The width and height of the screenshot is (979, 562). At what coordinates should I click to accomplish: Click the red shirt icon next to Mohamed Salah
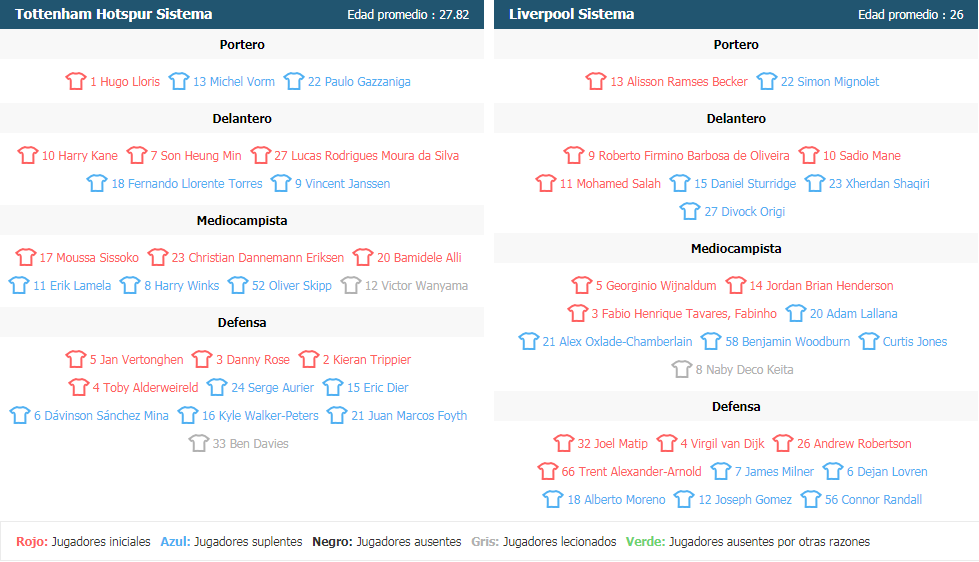click(x=546, y=184)
